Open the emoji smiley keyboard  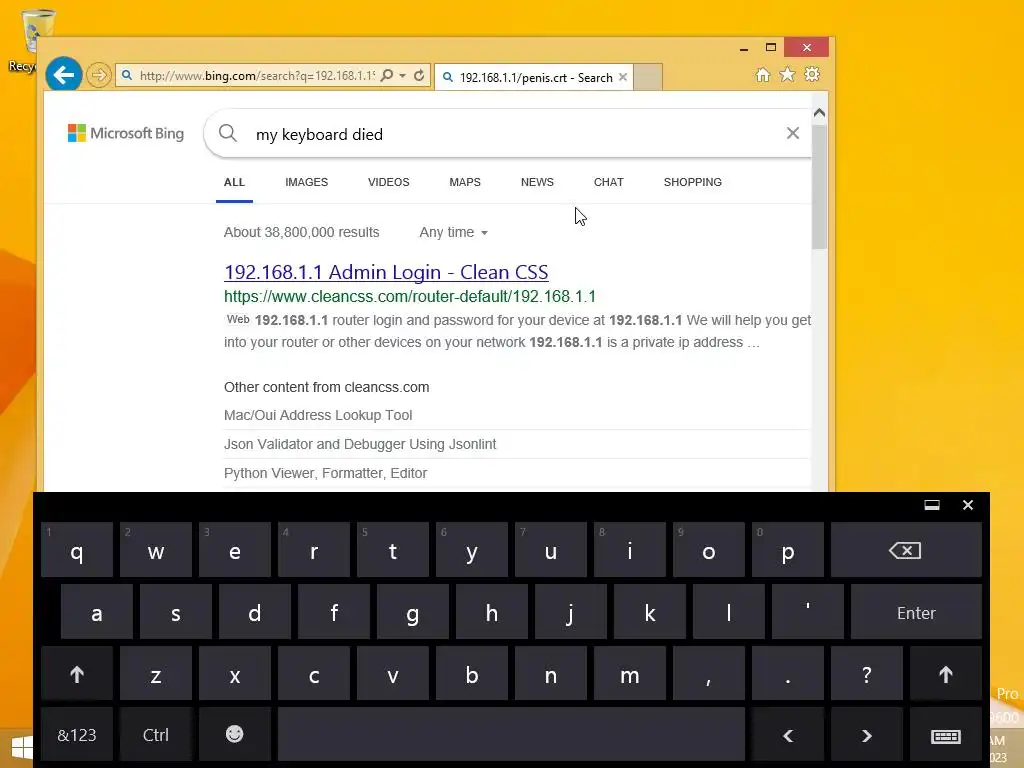click(234, 735)
